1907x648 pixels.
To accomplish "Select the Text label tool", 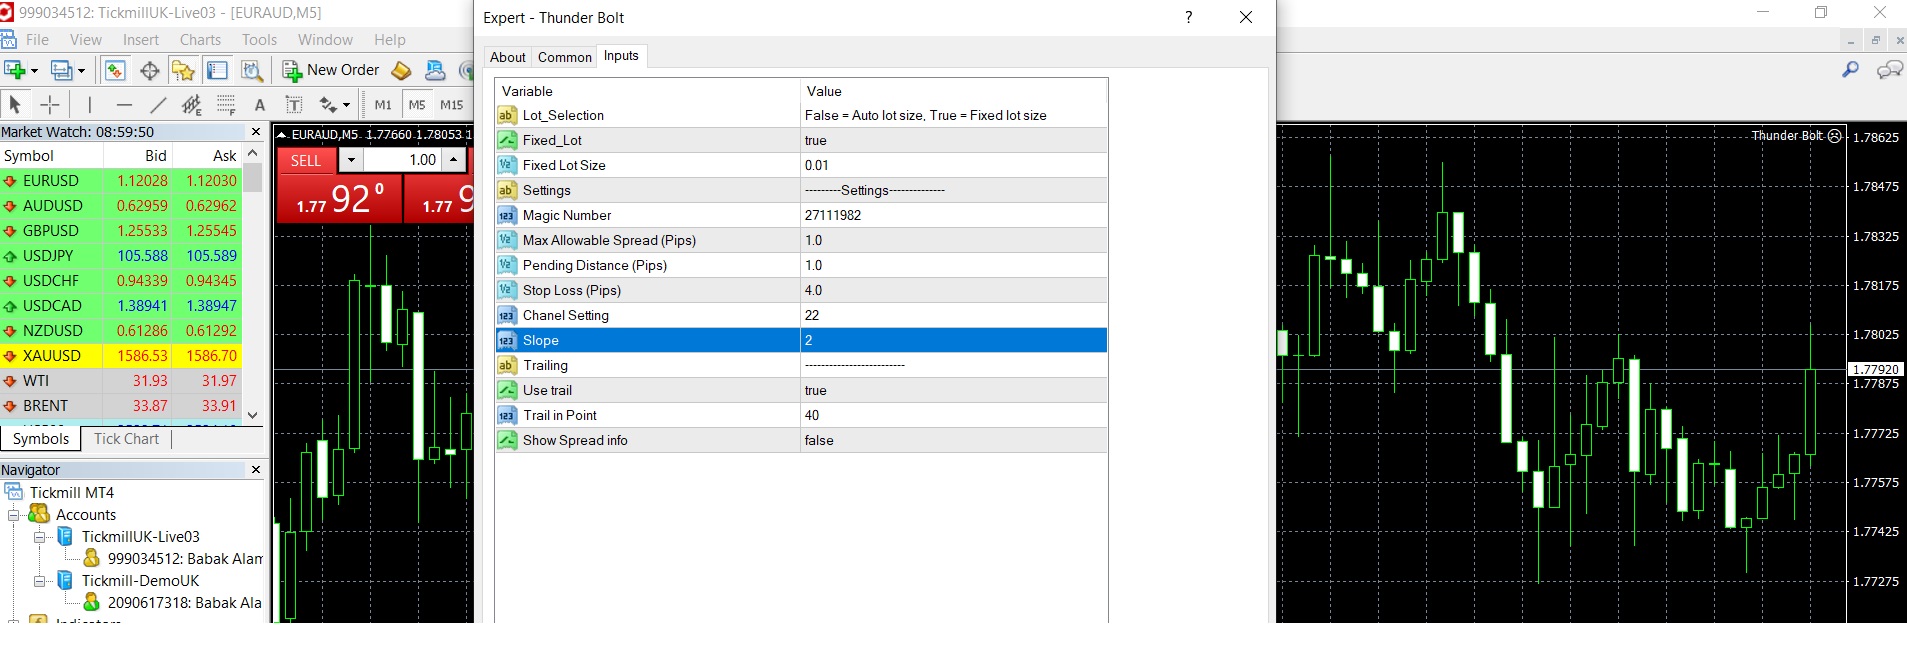I will tap(294, 104).
